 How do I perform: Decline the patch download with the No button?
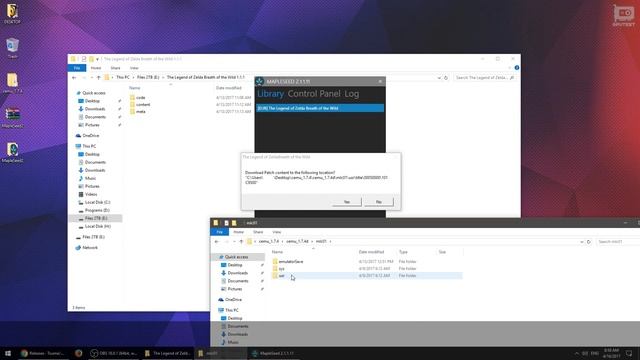[378, 202]
